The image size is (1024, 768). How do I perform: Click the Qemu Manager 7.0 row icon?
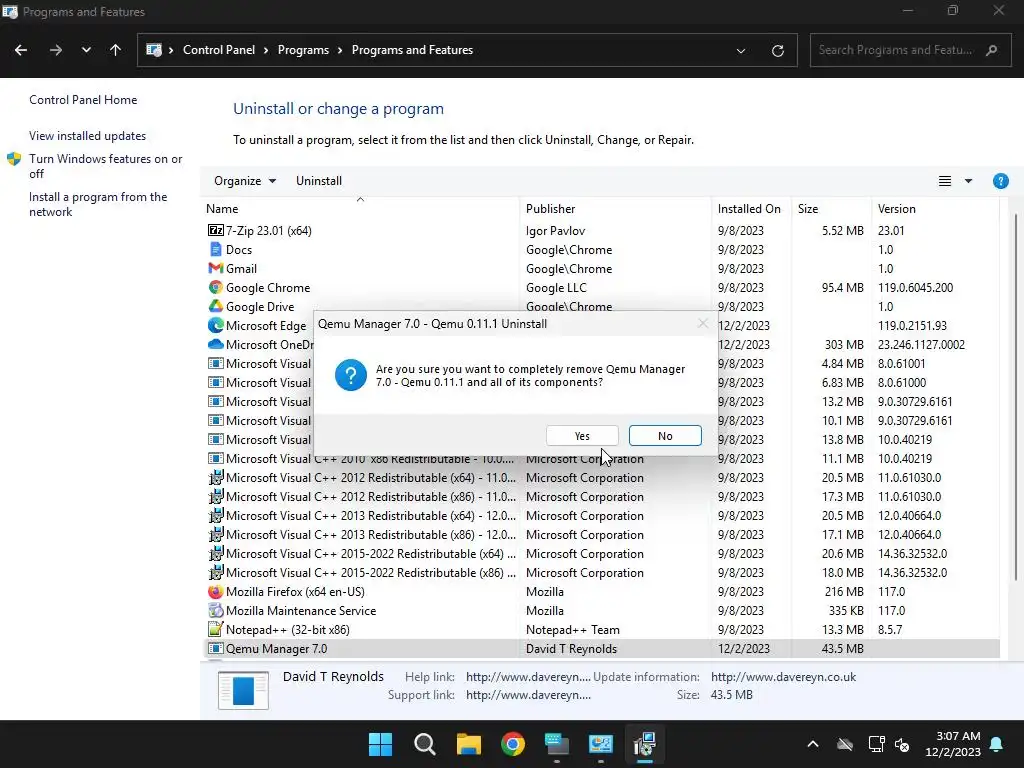215,648
